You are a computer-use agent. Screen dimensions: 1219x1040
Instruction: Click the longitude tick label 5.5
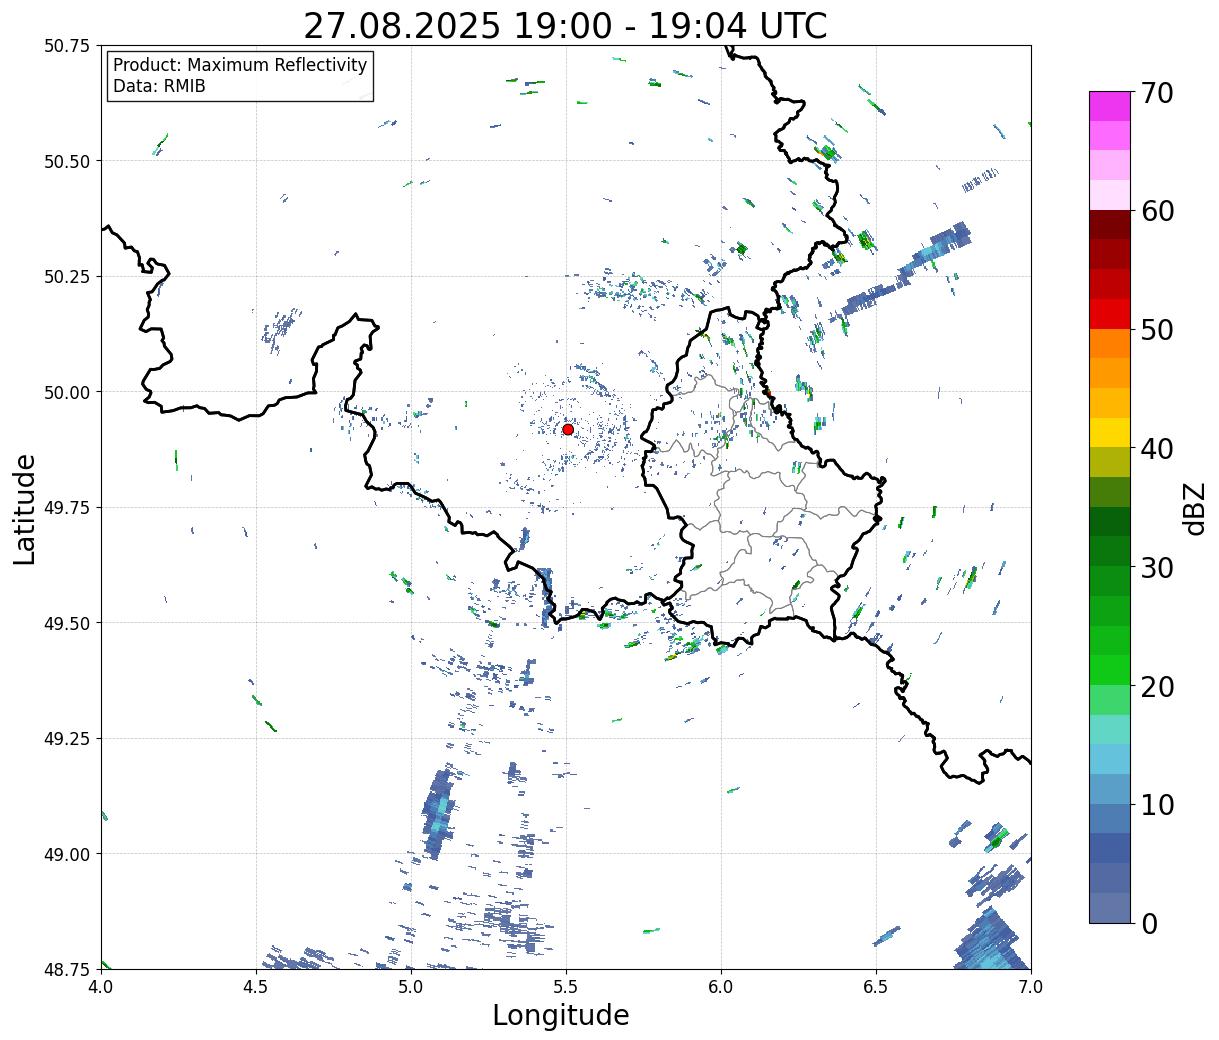pyautogui.click(x=566, y=986)
